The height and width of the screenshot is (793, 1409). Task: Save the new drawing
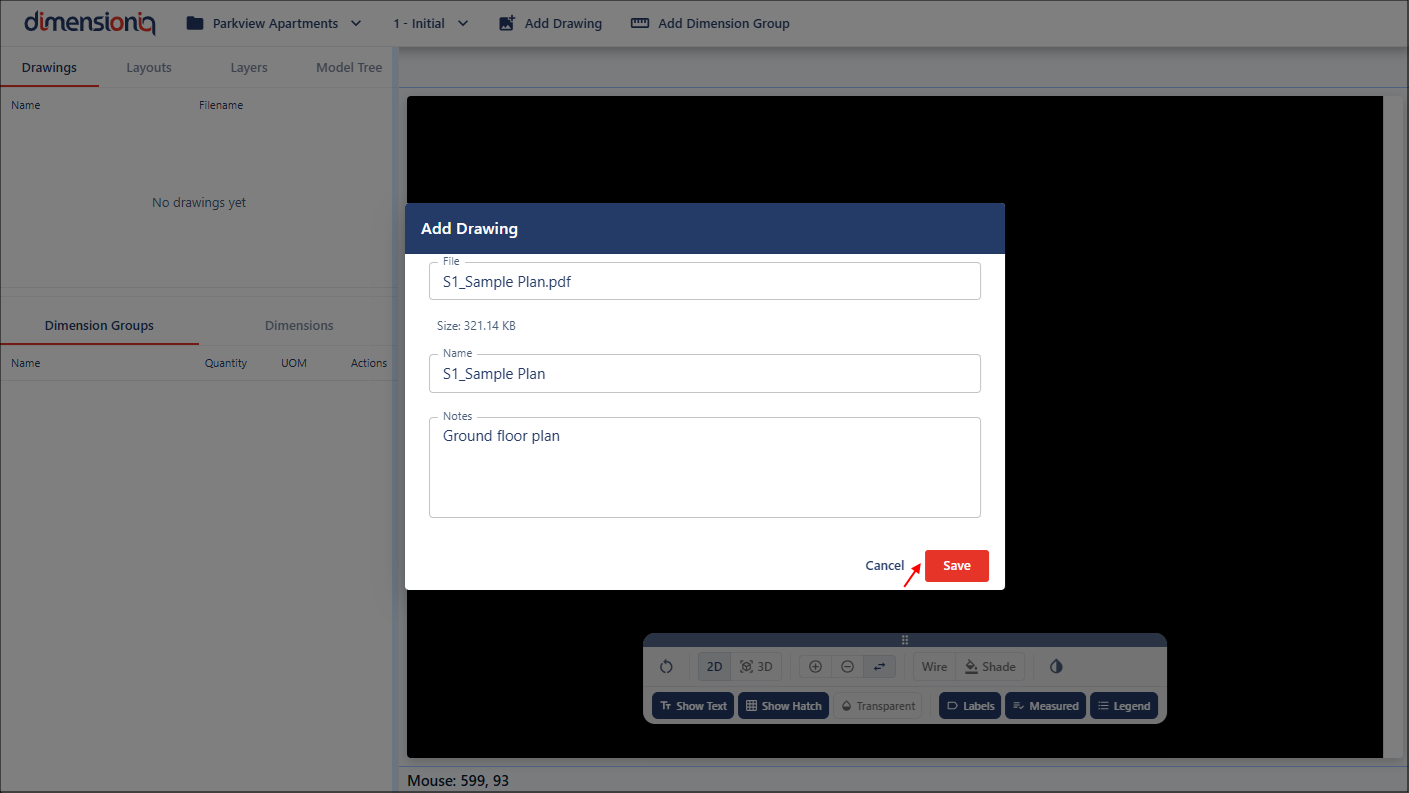[956, 566]
